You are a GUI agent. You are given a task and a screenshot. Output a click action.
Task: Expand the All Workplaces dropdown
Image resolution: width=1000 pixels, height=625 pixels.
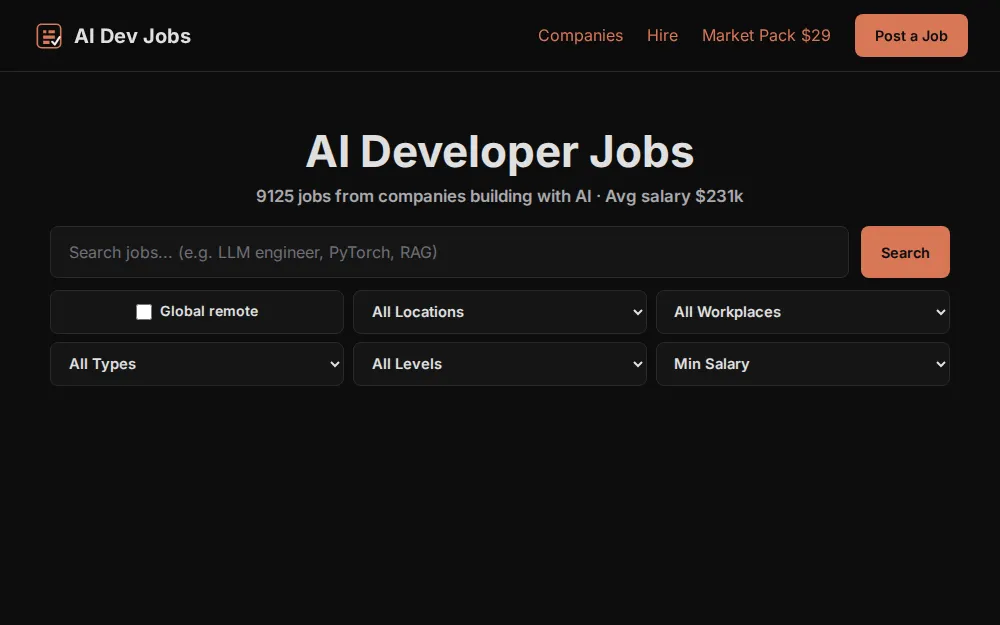click(802, 312)
